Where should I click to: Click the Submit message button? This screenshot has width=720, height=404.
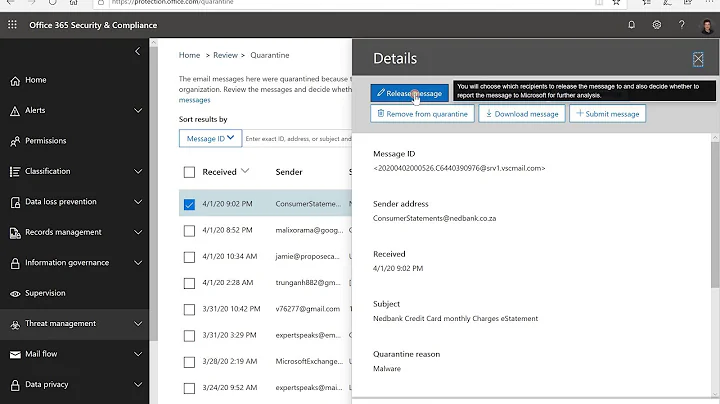click(x=608, y=114)
